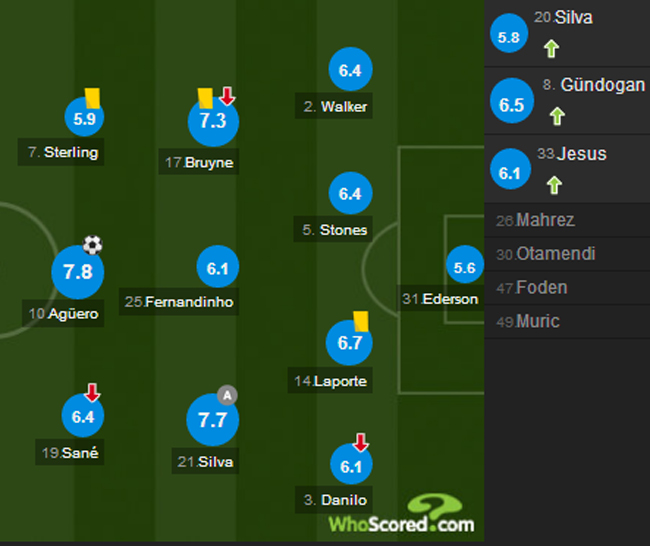The image size is (650, 546).
Task: Click the assist badge above Silva
Action: pos(227,395)
